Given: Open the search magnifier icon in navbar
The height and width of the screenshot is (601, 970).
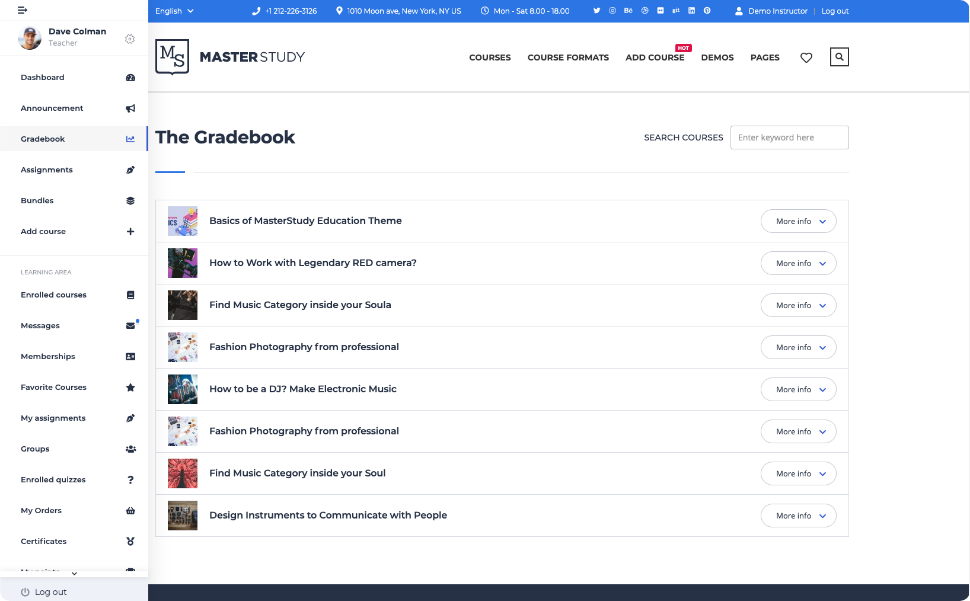Looking at the screenshot, I should pyautogui.click(x=839, y=57).
